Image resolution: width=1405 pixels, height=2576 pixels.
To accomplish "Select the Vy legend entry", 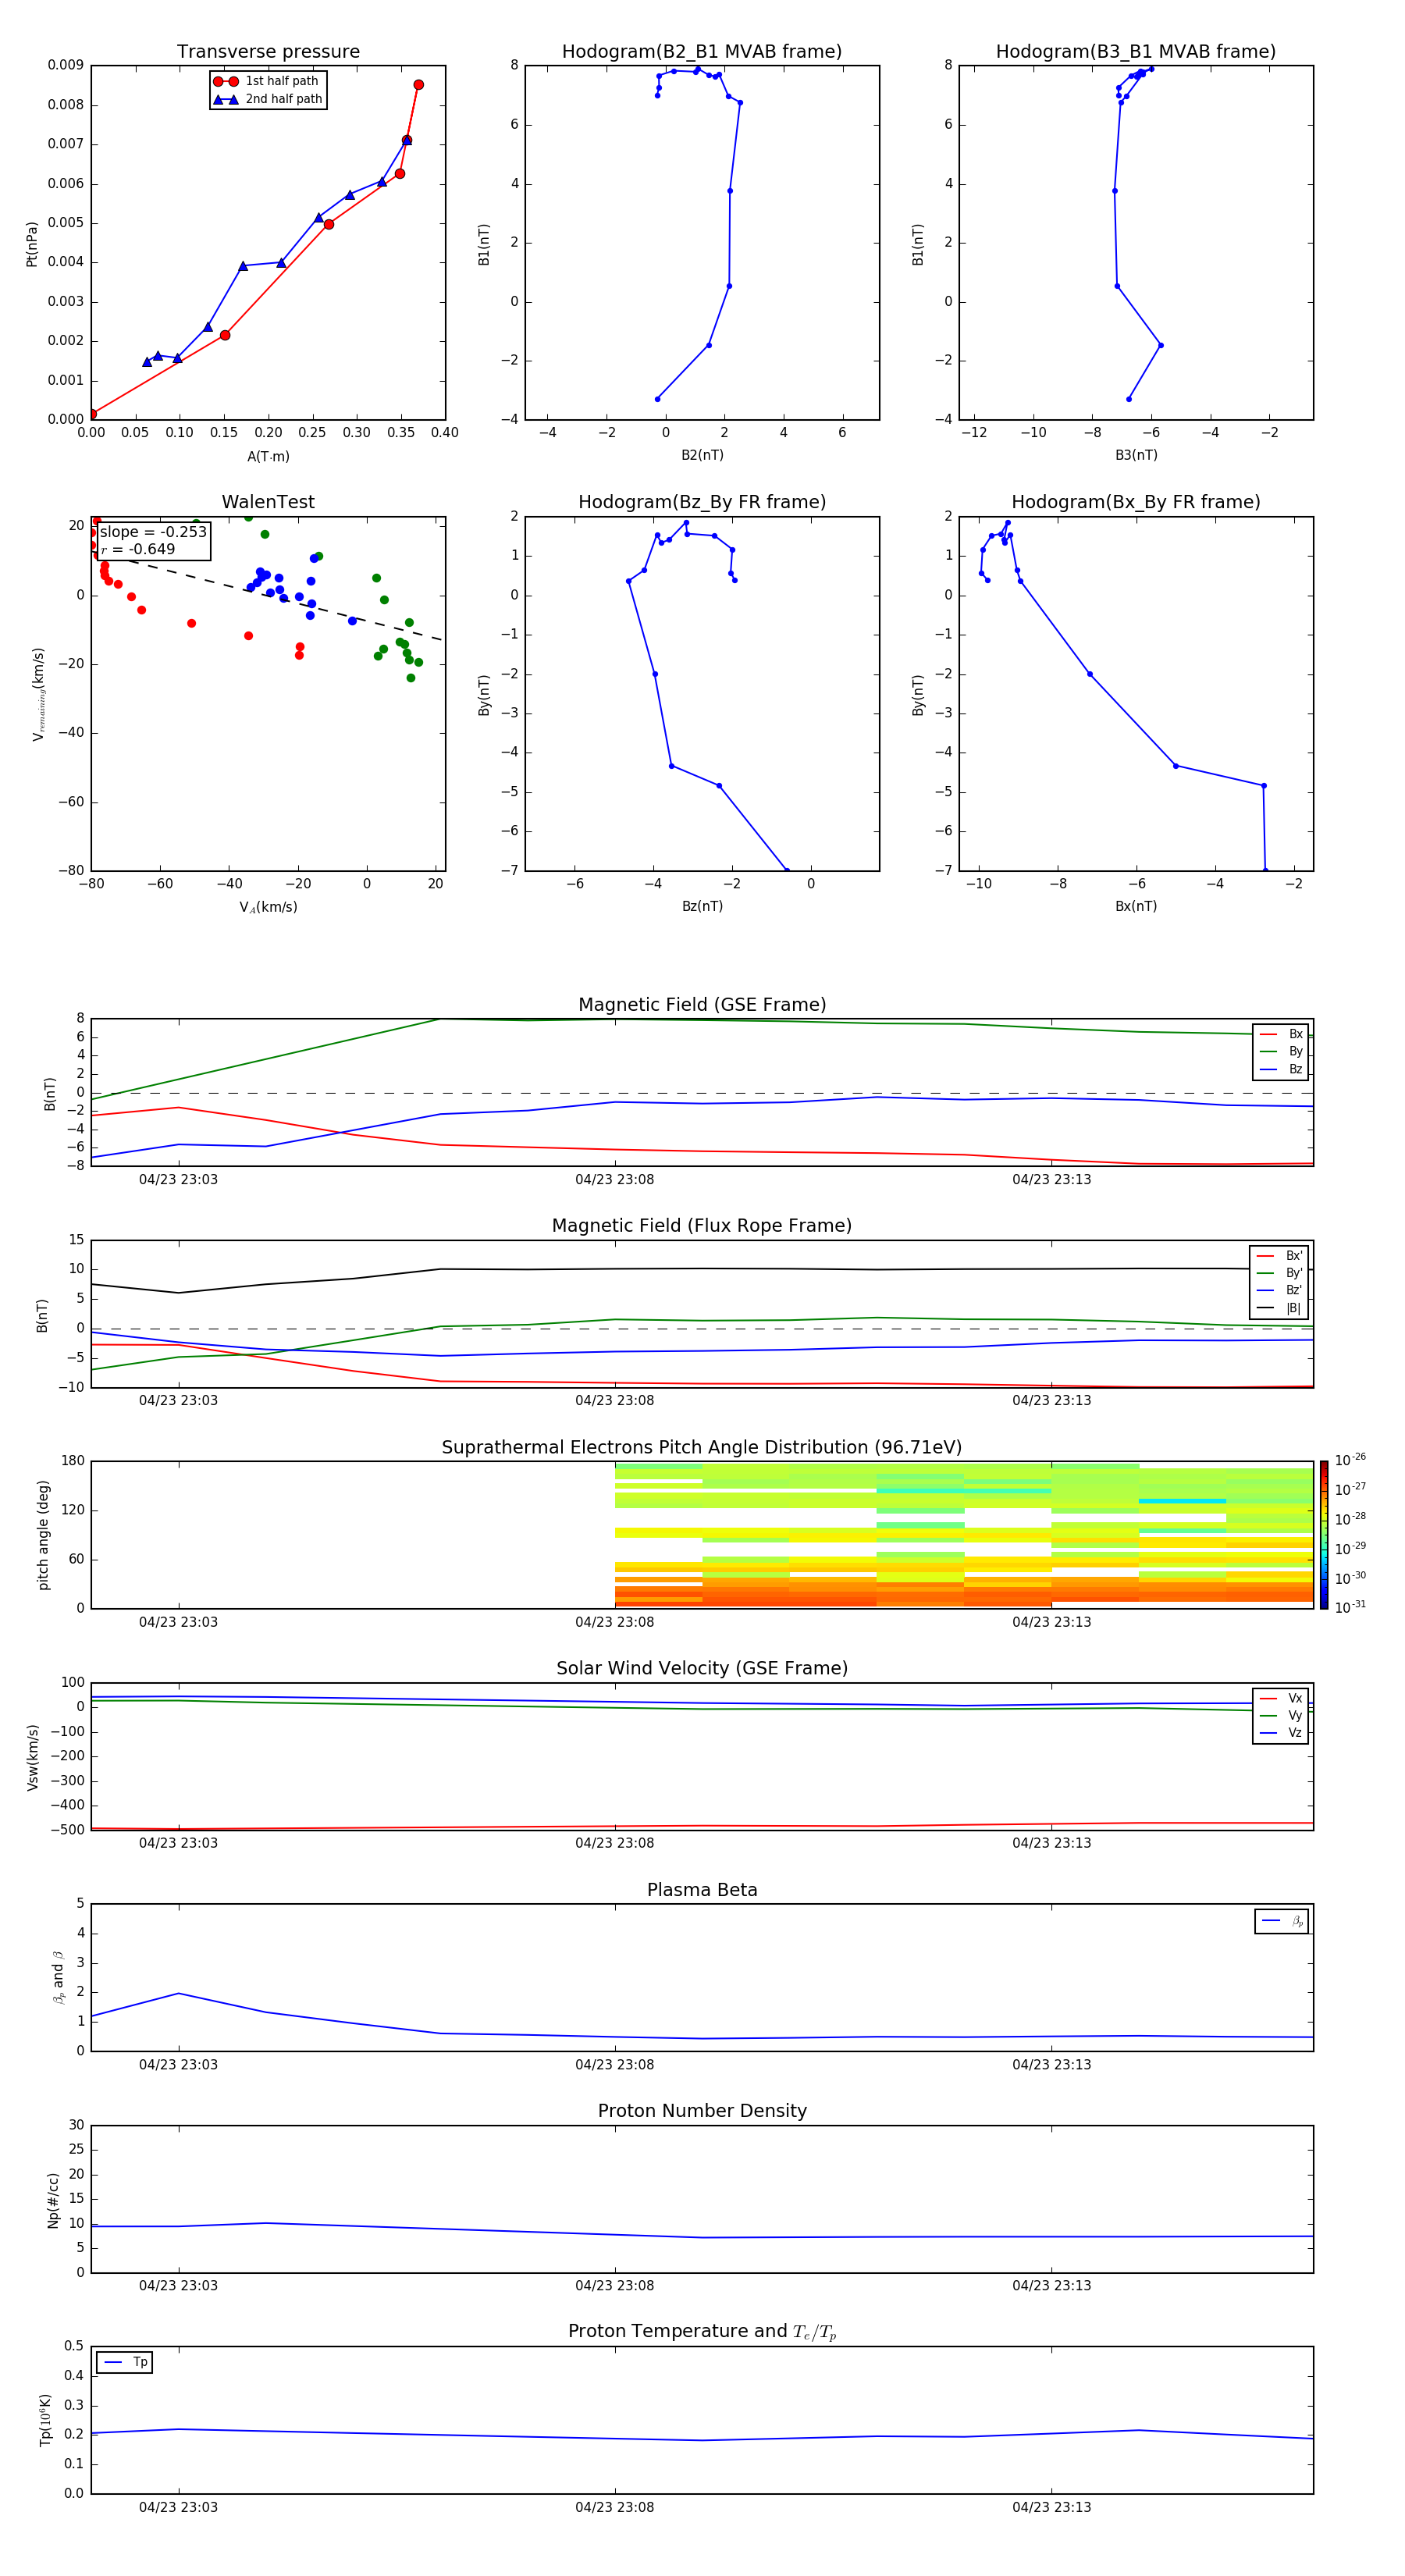I will click(1281, 1715).
